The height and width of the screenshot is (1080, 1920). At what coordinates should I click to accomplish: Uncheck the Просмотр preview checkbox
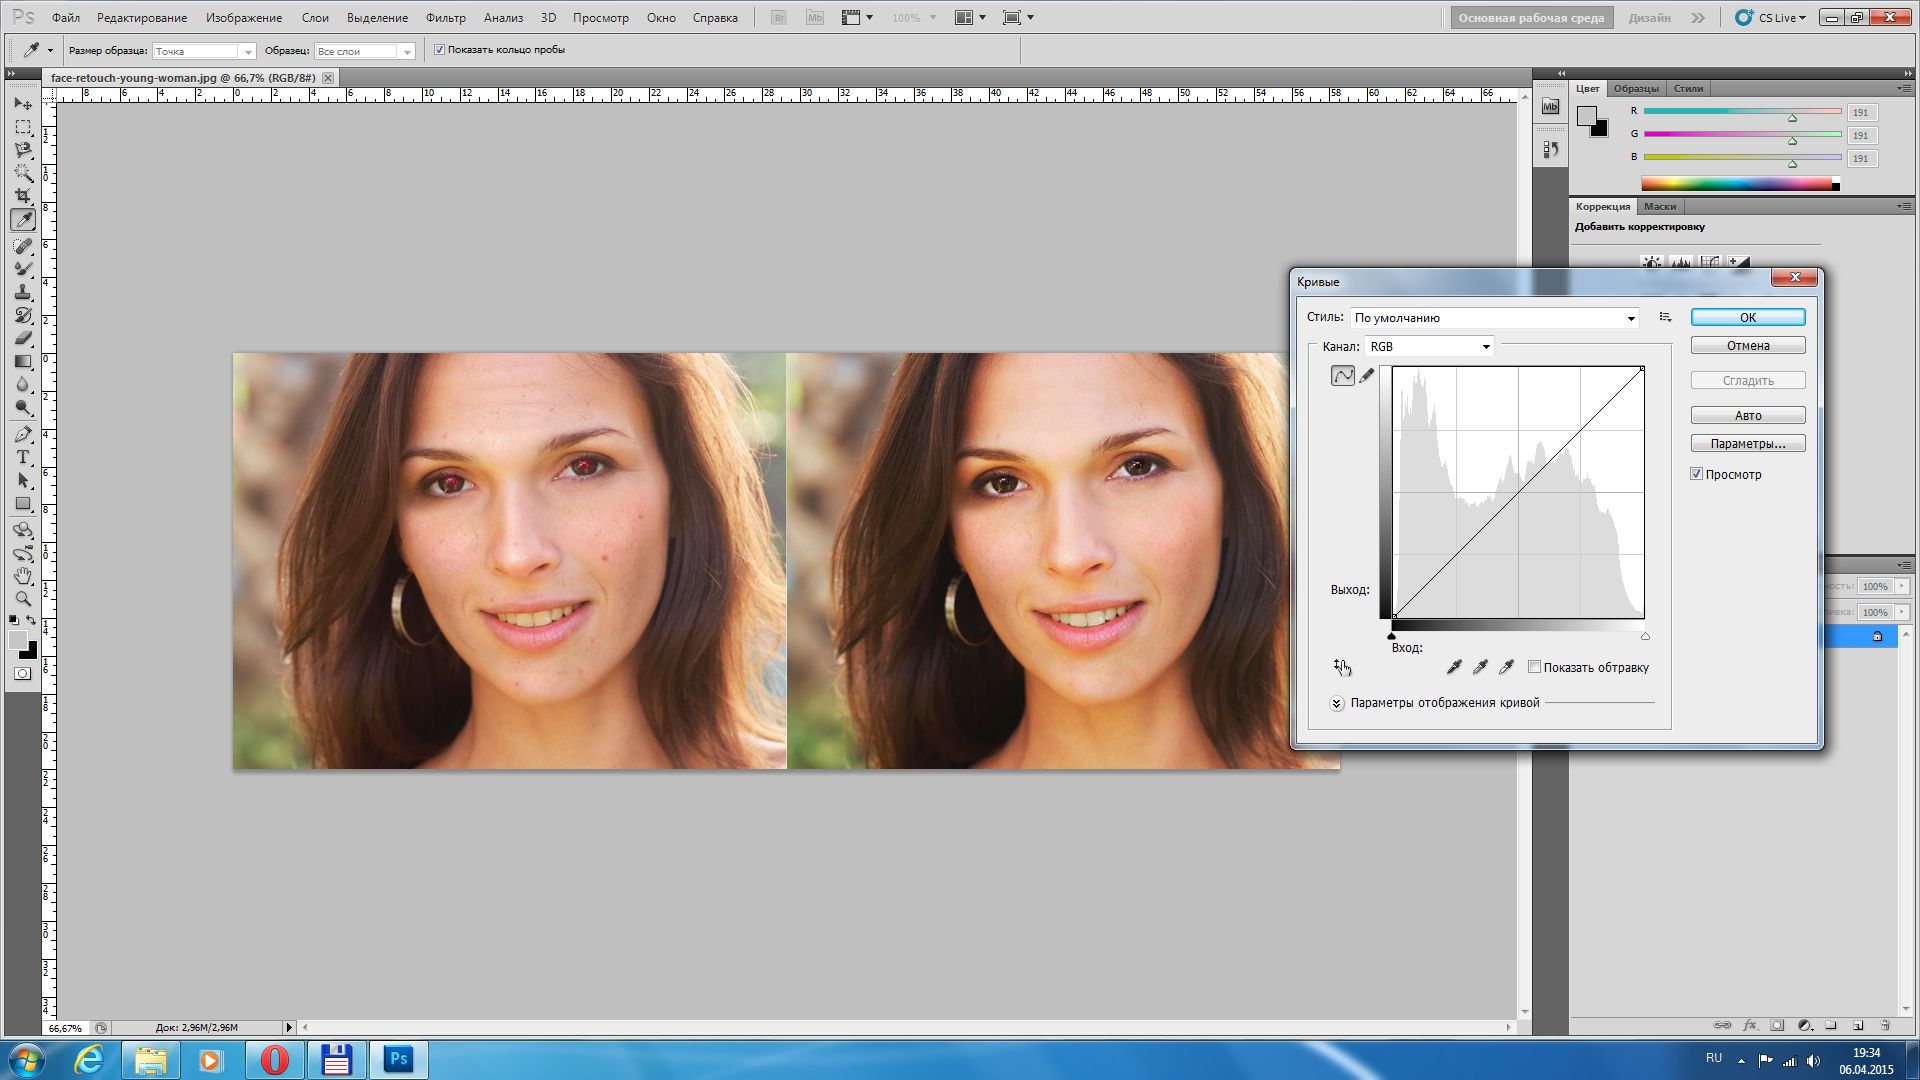1697,474
